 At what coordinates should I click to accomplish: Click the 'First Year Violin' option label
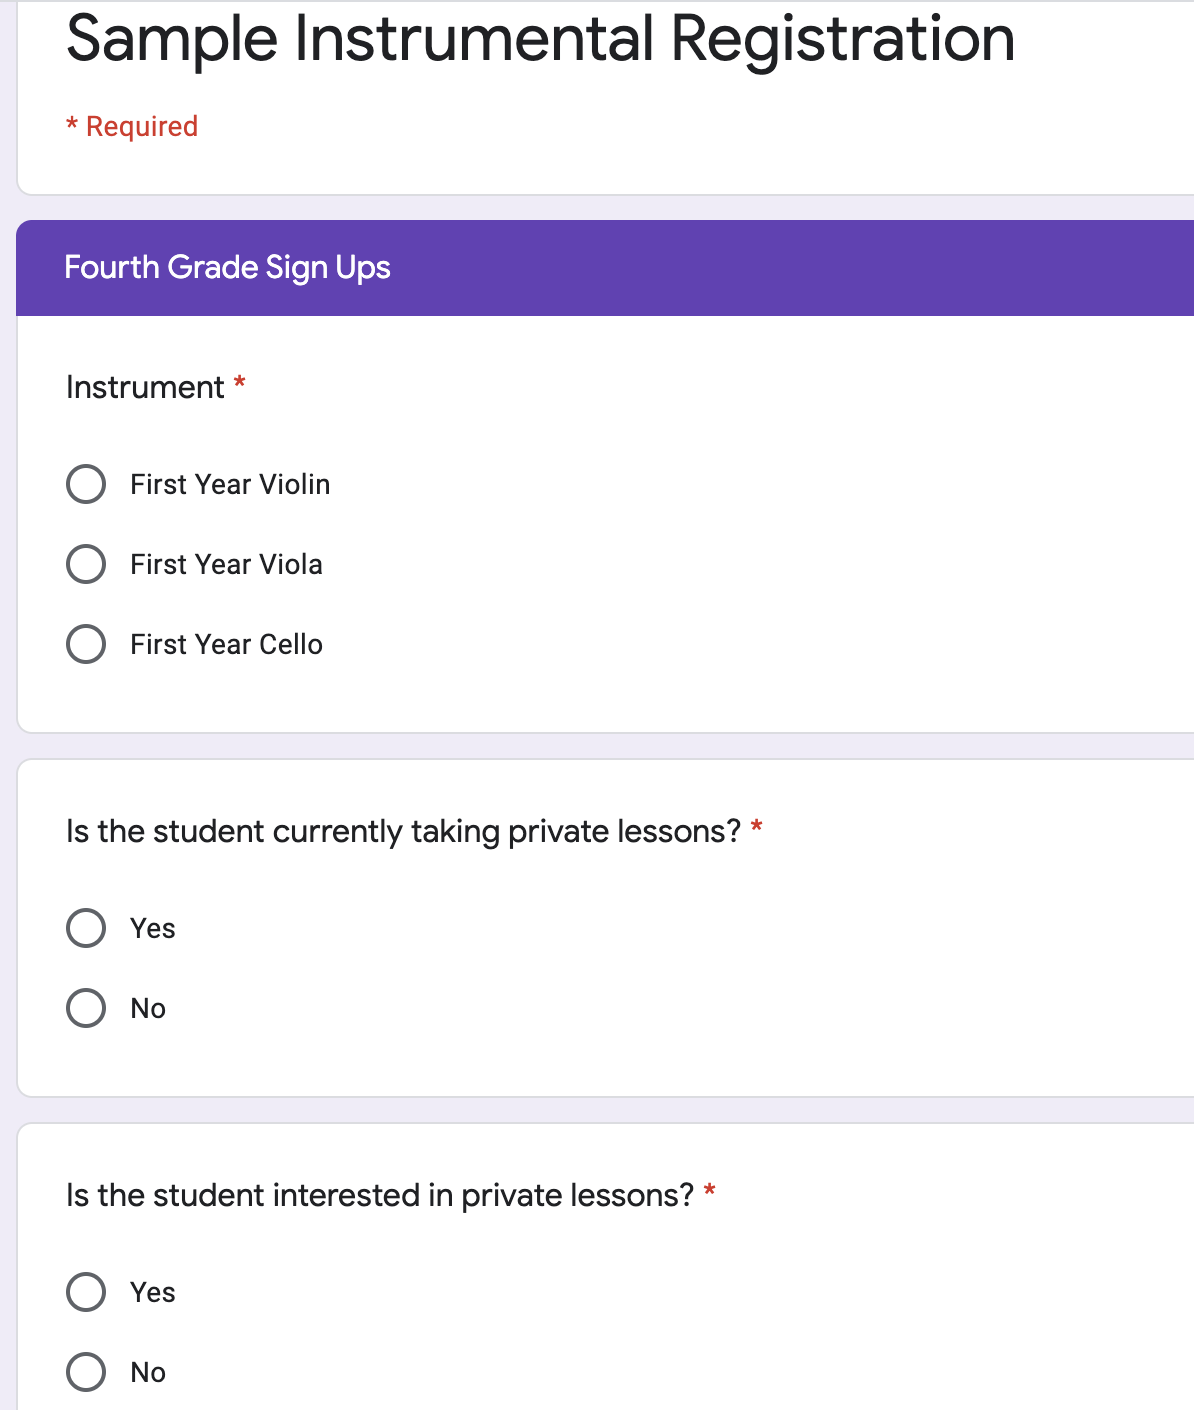(230, 484)
